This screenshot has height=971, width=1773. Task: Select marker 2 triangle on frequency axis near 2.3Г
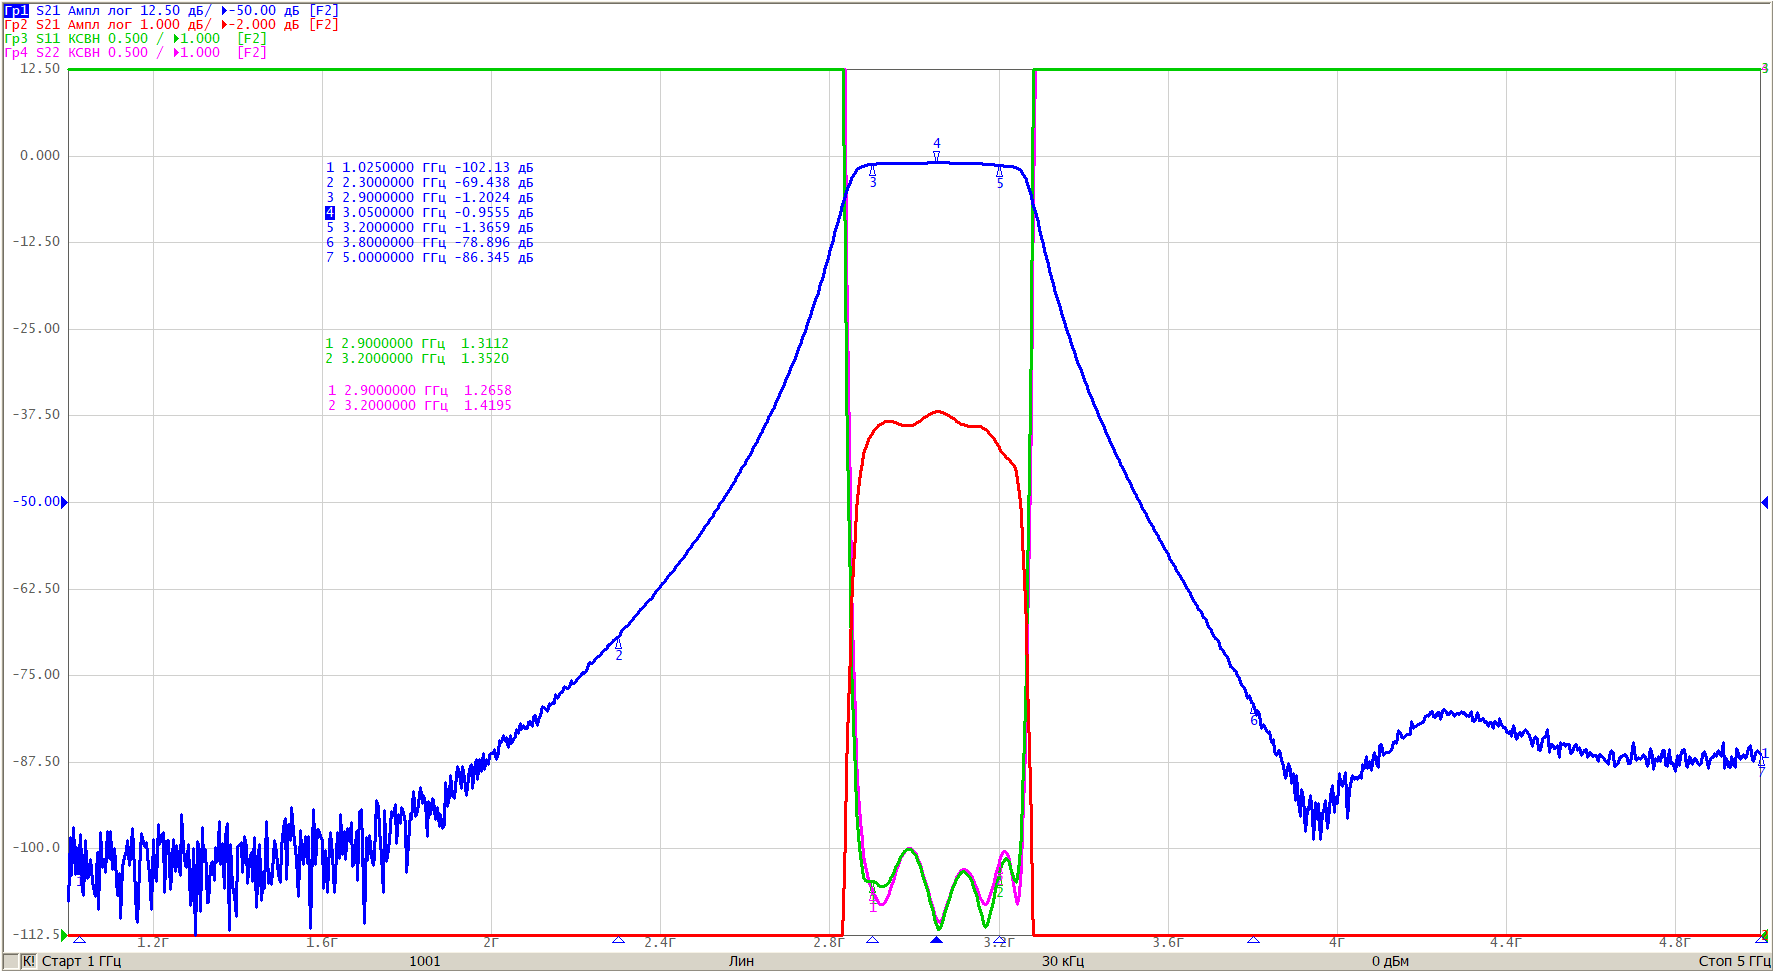click(x=618, y=940)
